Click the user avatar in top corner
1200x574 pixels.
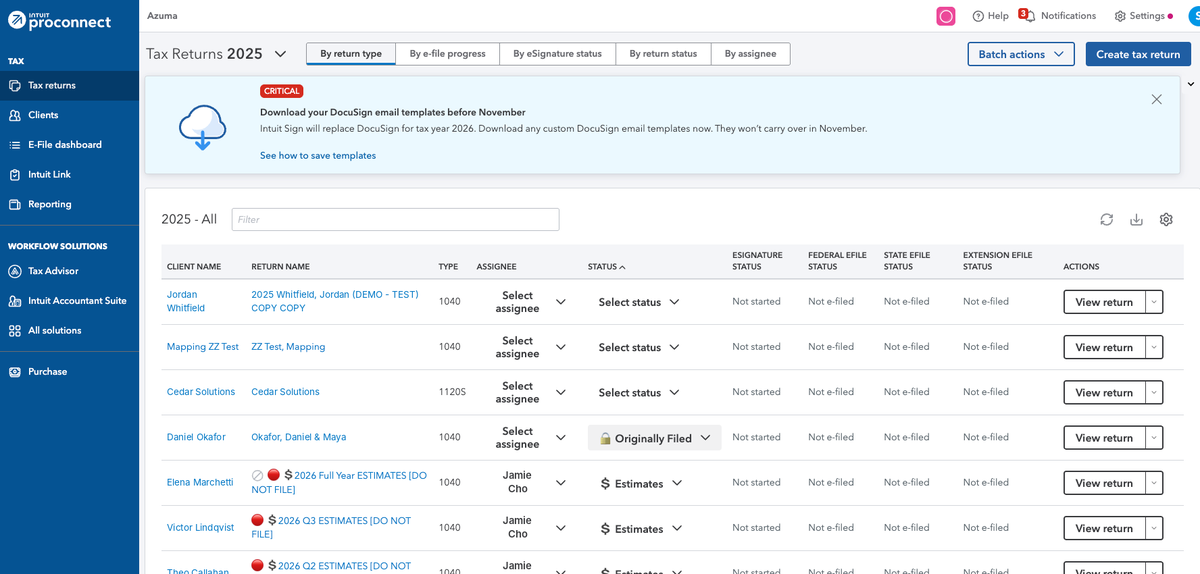1194,16
